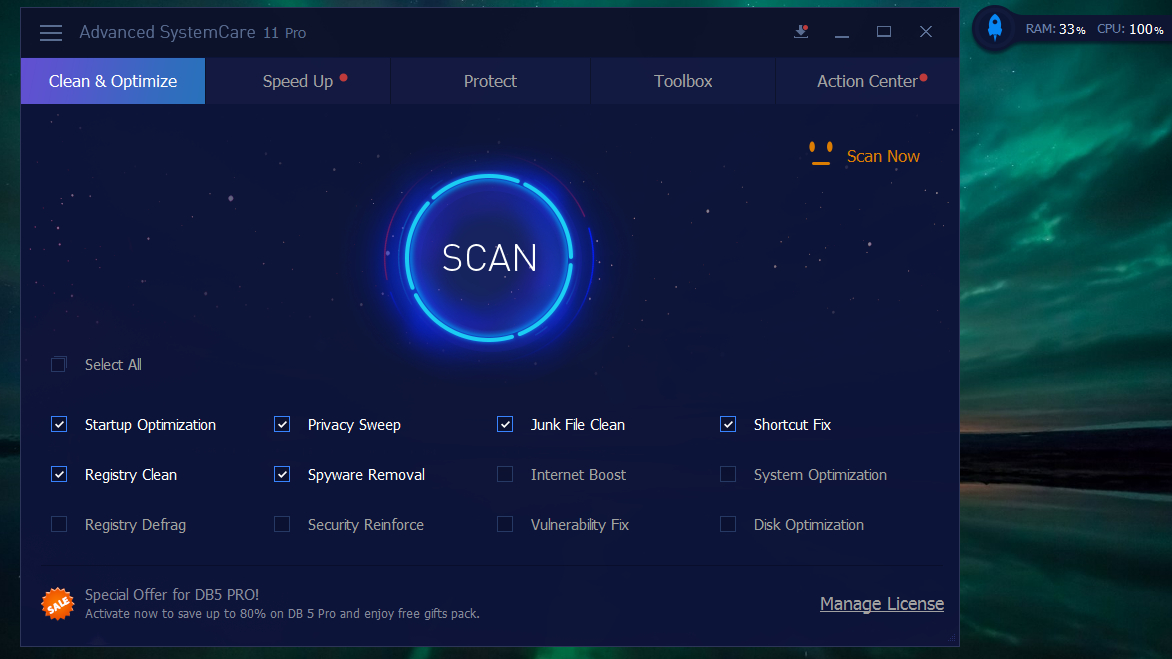Enable Internet Boost
Screen dimensions: 1172x659
504,474
